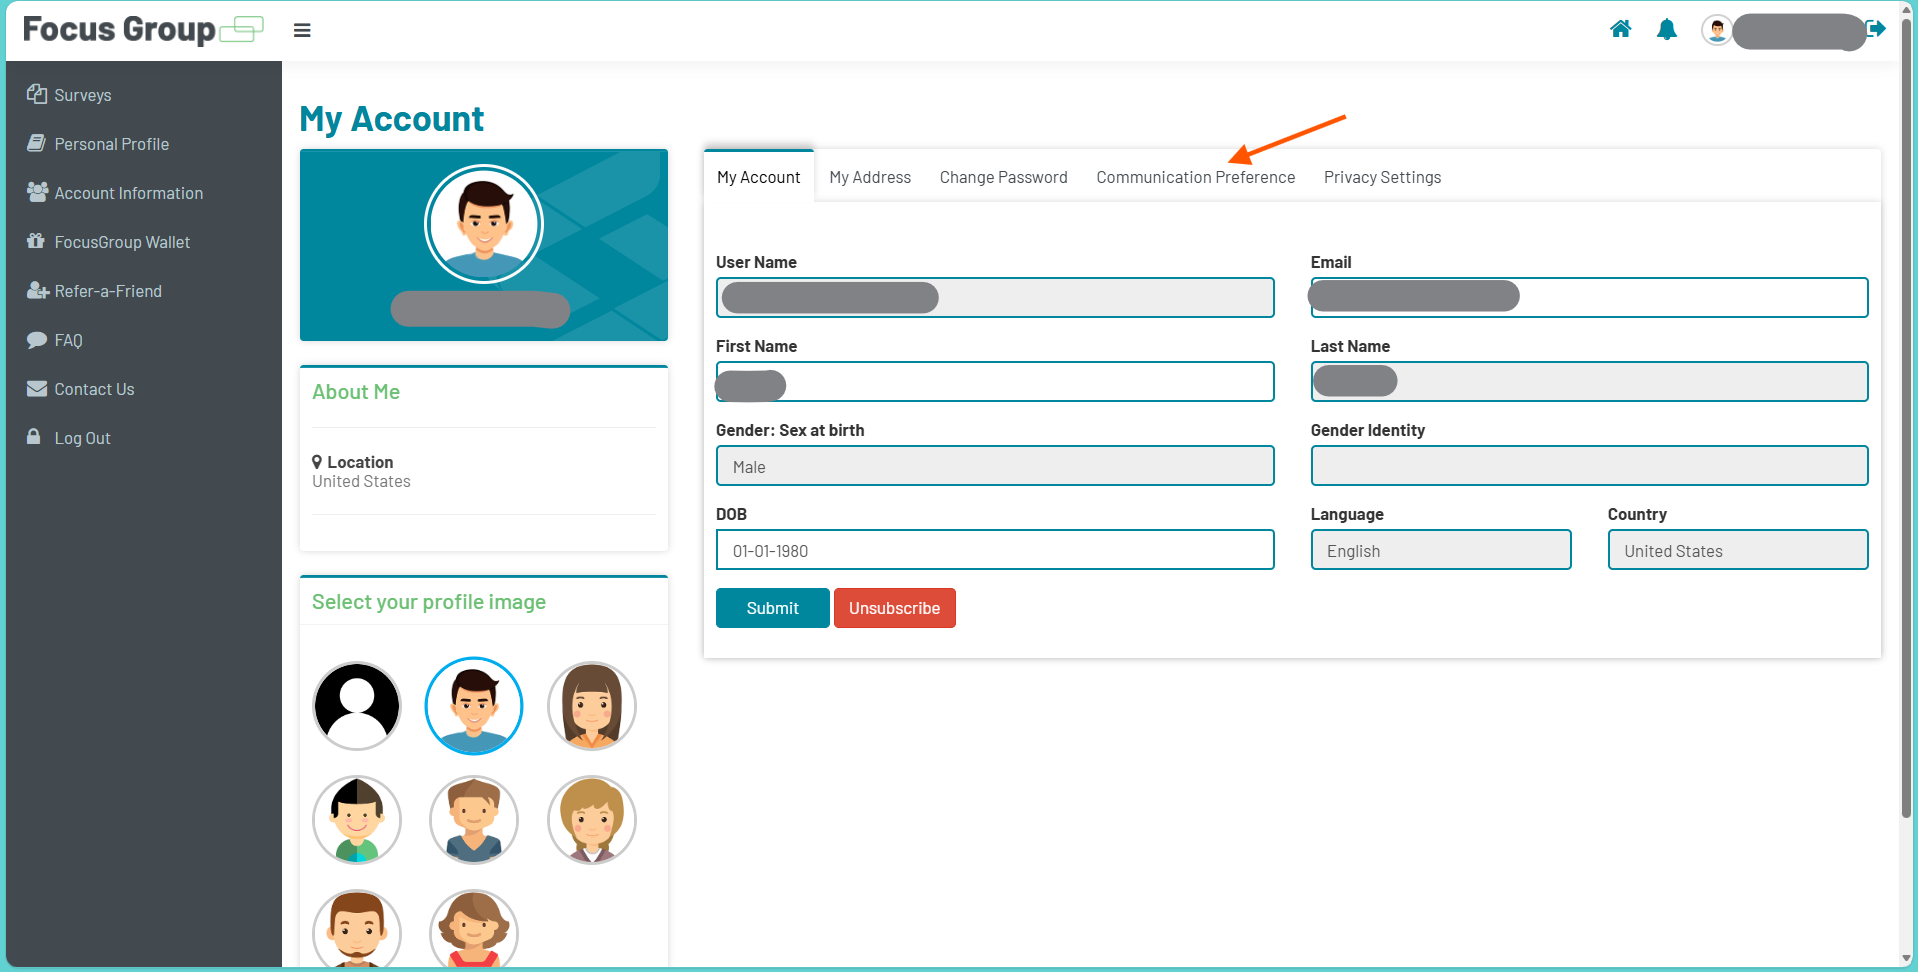The width and height of the screenshot is (1918, 972).
Task: Go to home via house icon
Action: tap(1621, 29)
